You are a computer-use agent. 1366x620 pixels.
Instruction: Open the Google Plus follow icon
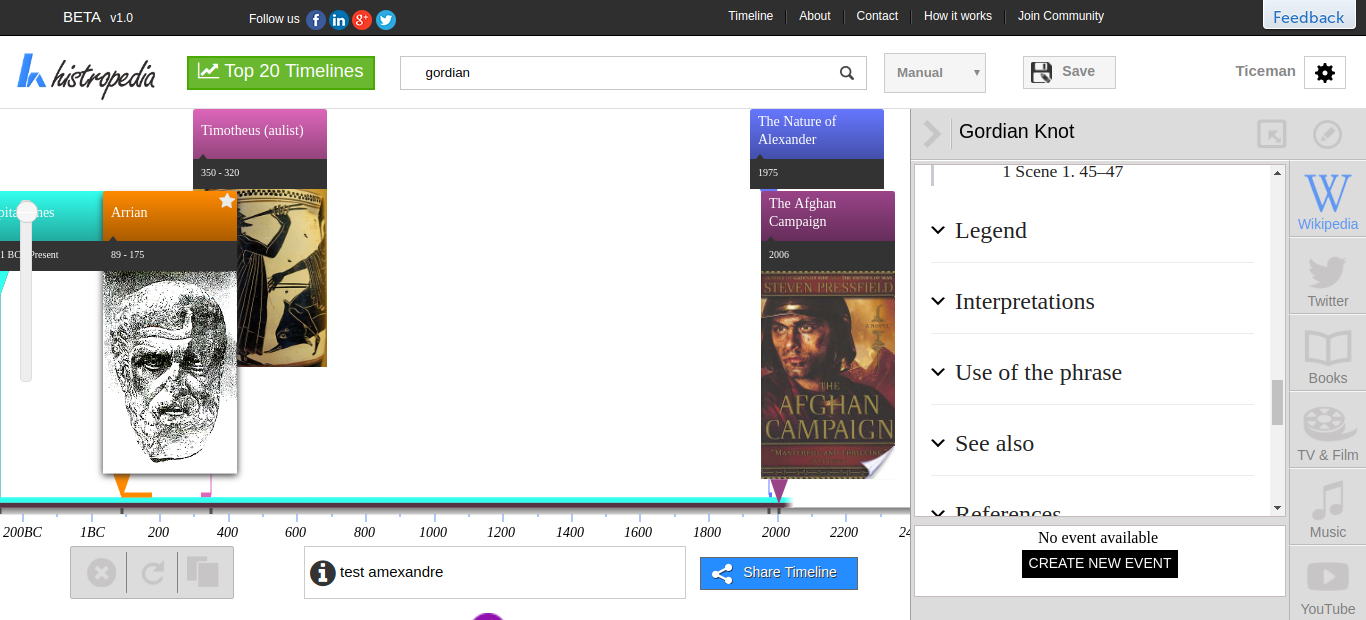tap(362, 19)
